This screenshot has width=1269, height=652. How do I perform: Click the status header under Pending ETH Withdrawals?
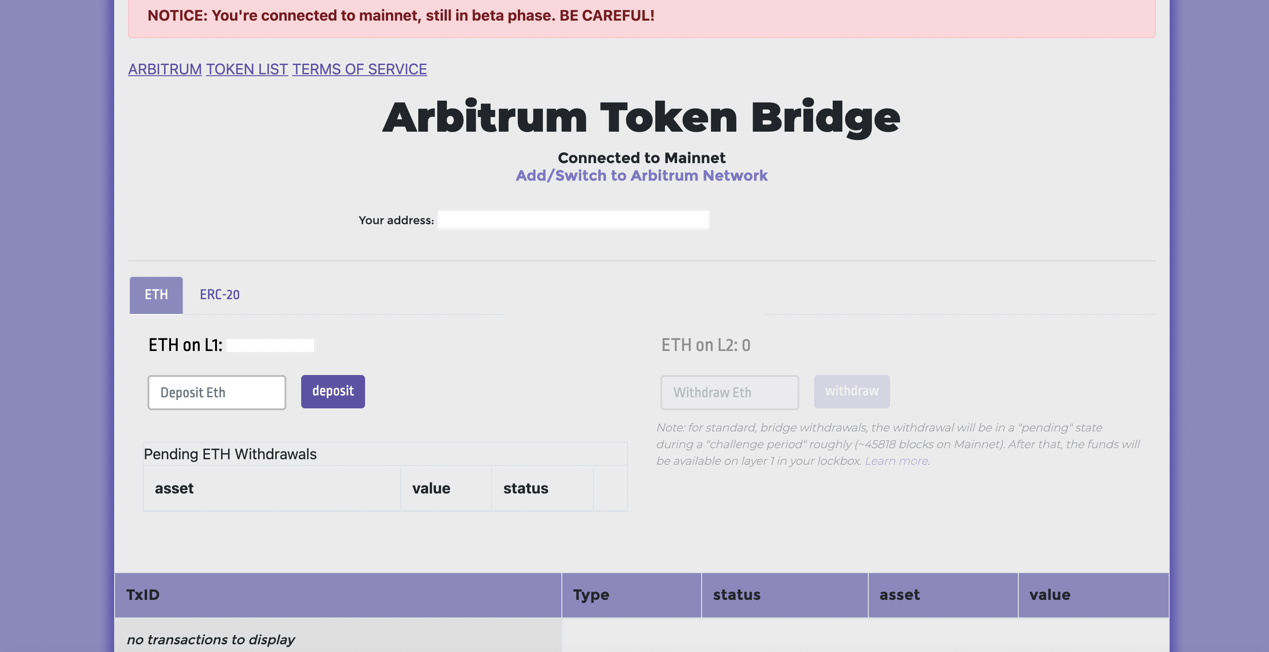click(526, 489)
